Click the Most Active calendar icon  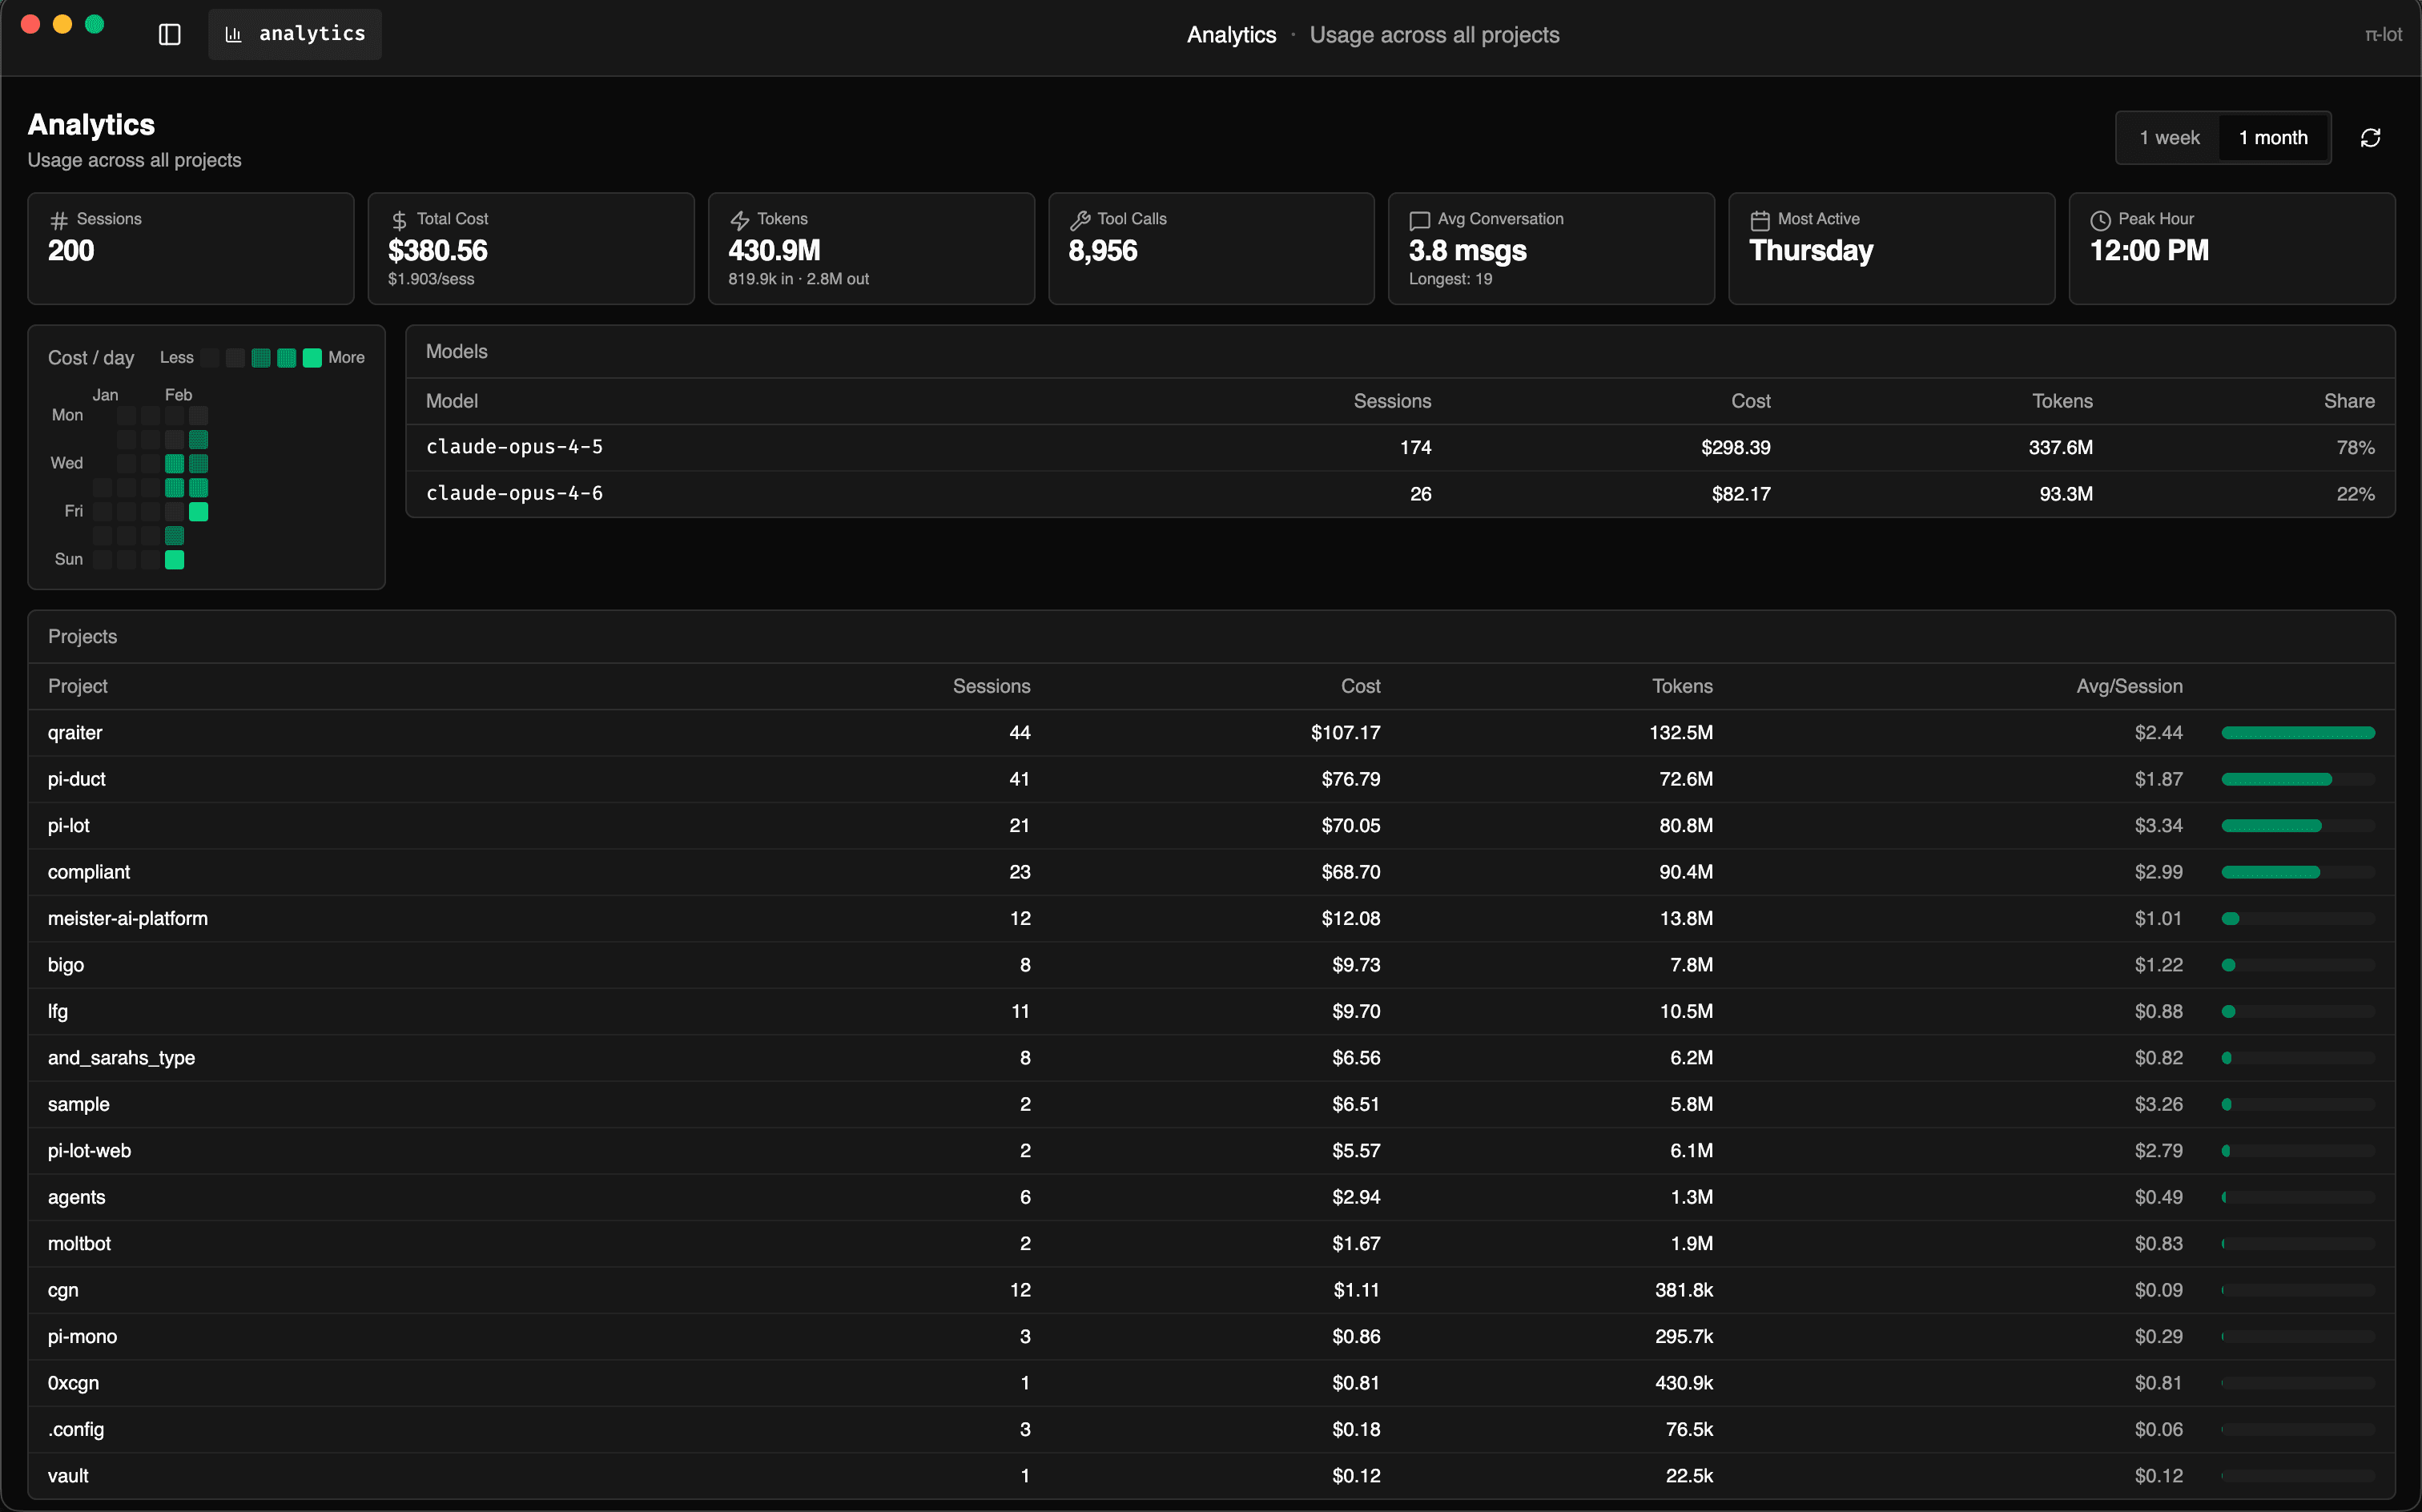pyautogui.click(x=1760, y=220)
